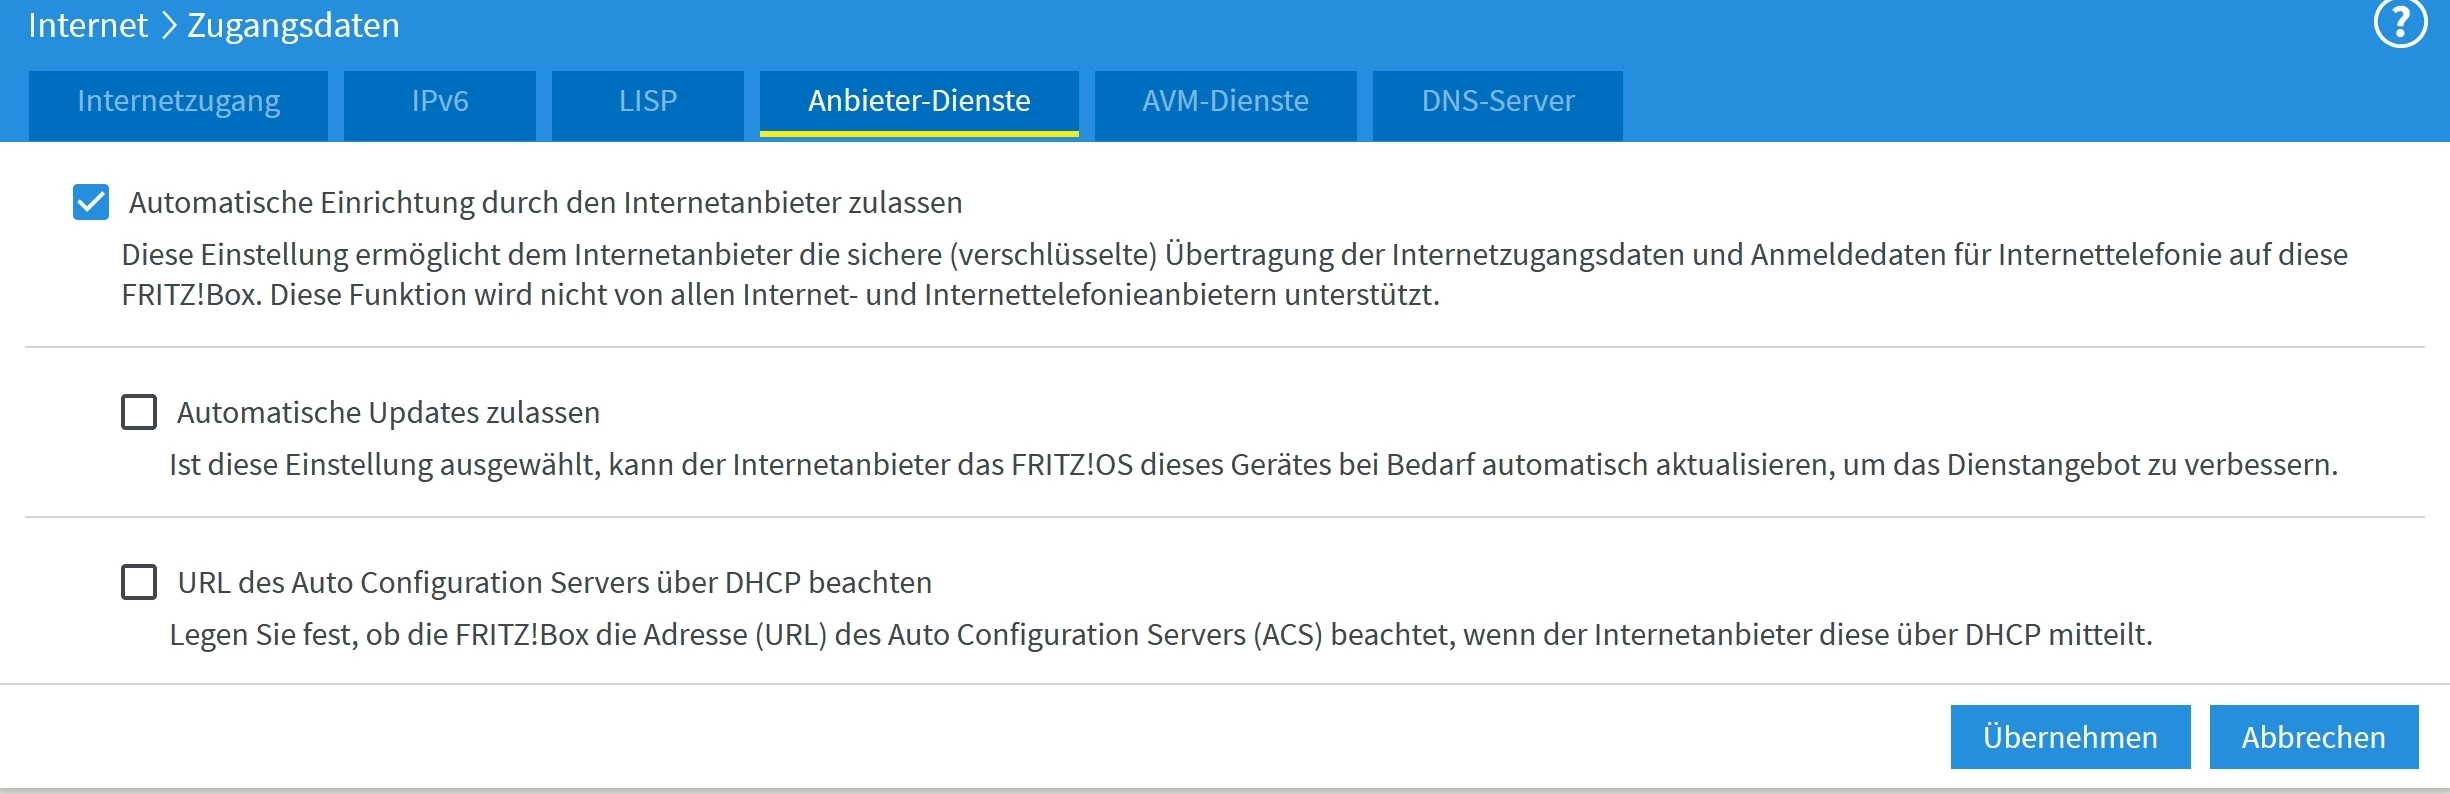Open the DNS-Server tab
Image resolution: width=2450 pixels, height=794 pixels.
click(x=1497, y=102)
